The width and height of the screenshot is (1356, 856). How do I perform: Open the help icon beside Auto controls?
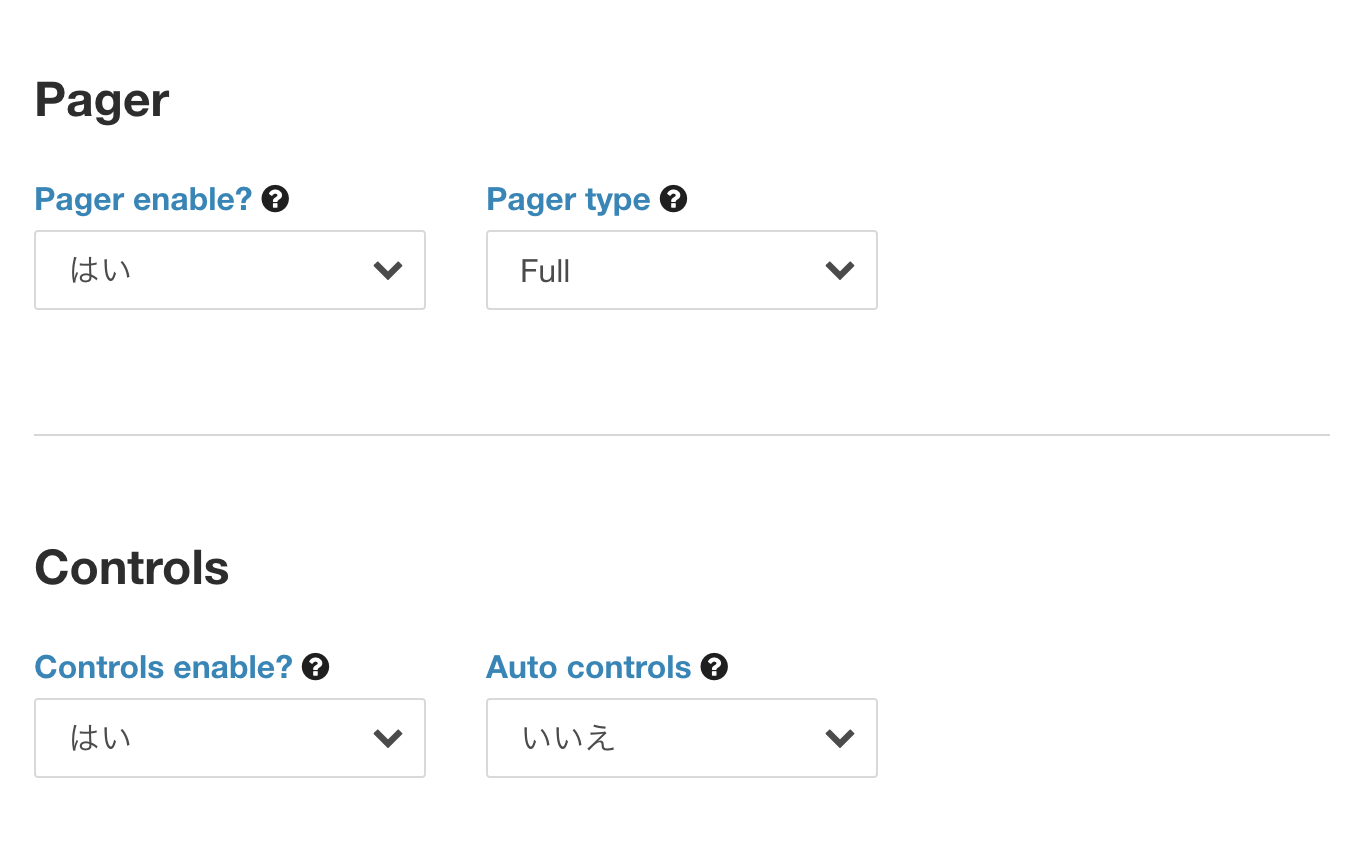714,667
